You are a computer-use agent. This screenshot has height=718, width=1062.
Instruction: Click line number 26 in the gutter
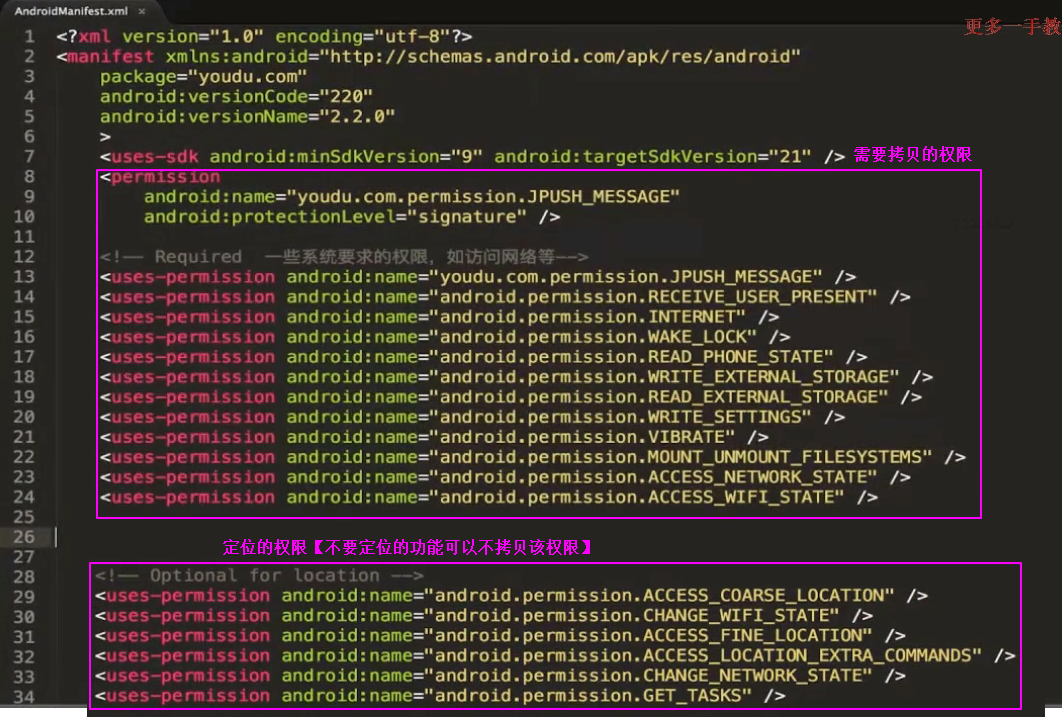click(x=24, y=537)
